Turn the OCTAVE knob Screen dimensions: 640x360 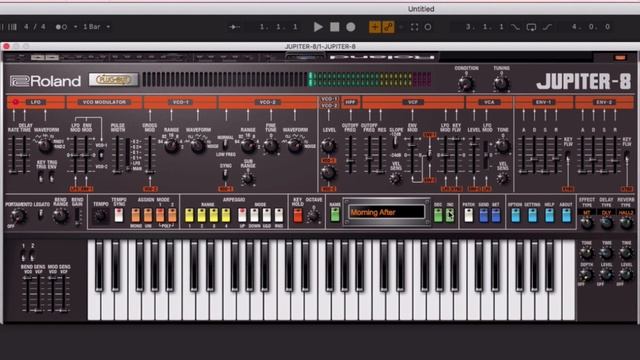tap(313, 216)
